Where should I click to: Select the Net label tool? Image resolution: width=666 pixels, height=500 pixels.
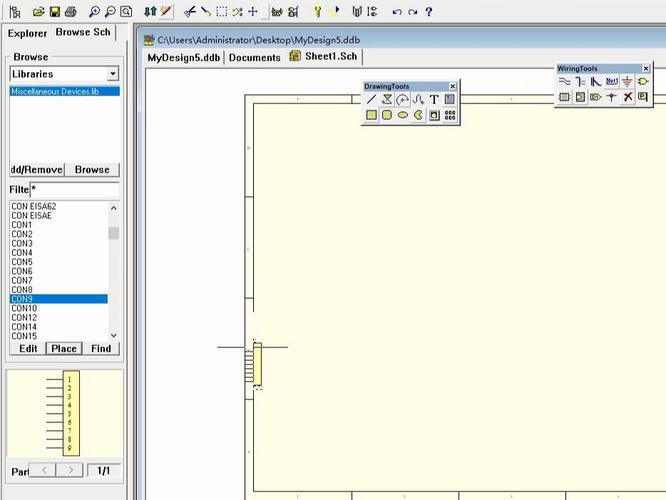(x=612, y=82)
